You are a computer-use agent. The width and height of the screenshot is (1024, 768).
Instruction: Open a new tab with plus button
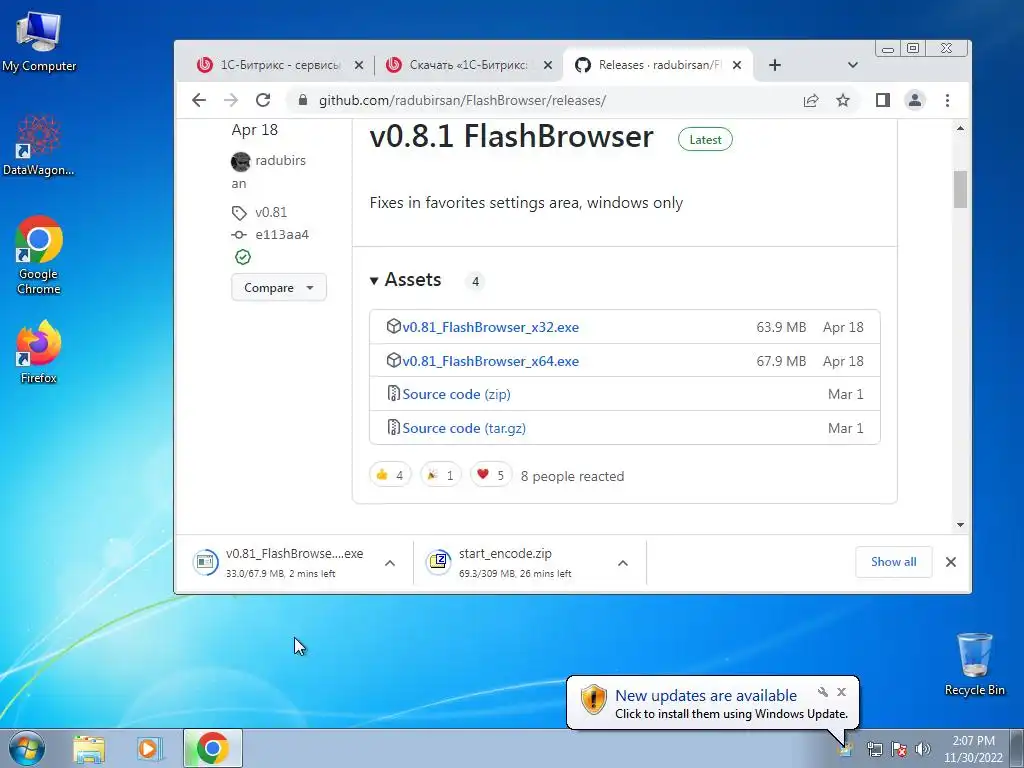(x=775, y=65)
